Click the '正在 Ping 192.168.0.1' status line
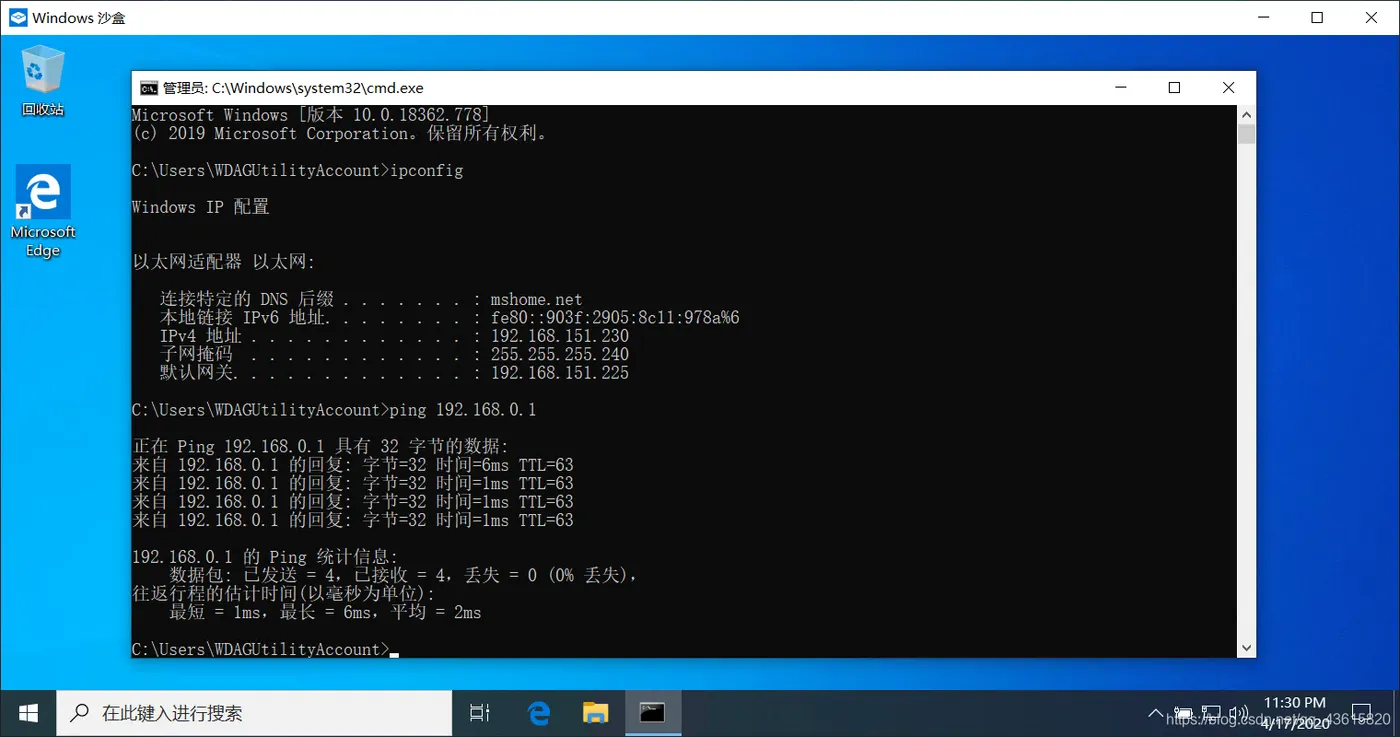Screen dimensions: 1400x737 pos(321,446)
